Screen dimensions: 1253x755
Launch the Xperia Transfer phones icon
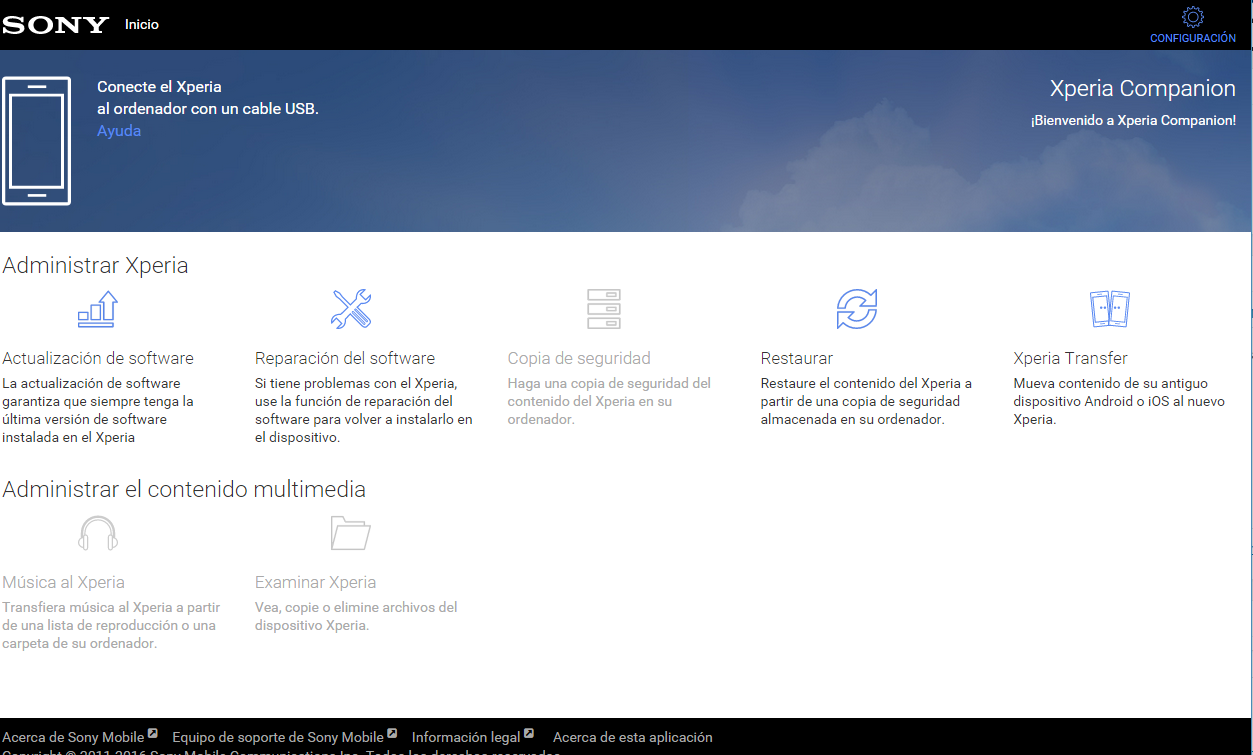(x=1109, y=309)
